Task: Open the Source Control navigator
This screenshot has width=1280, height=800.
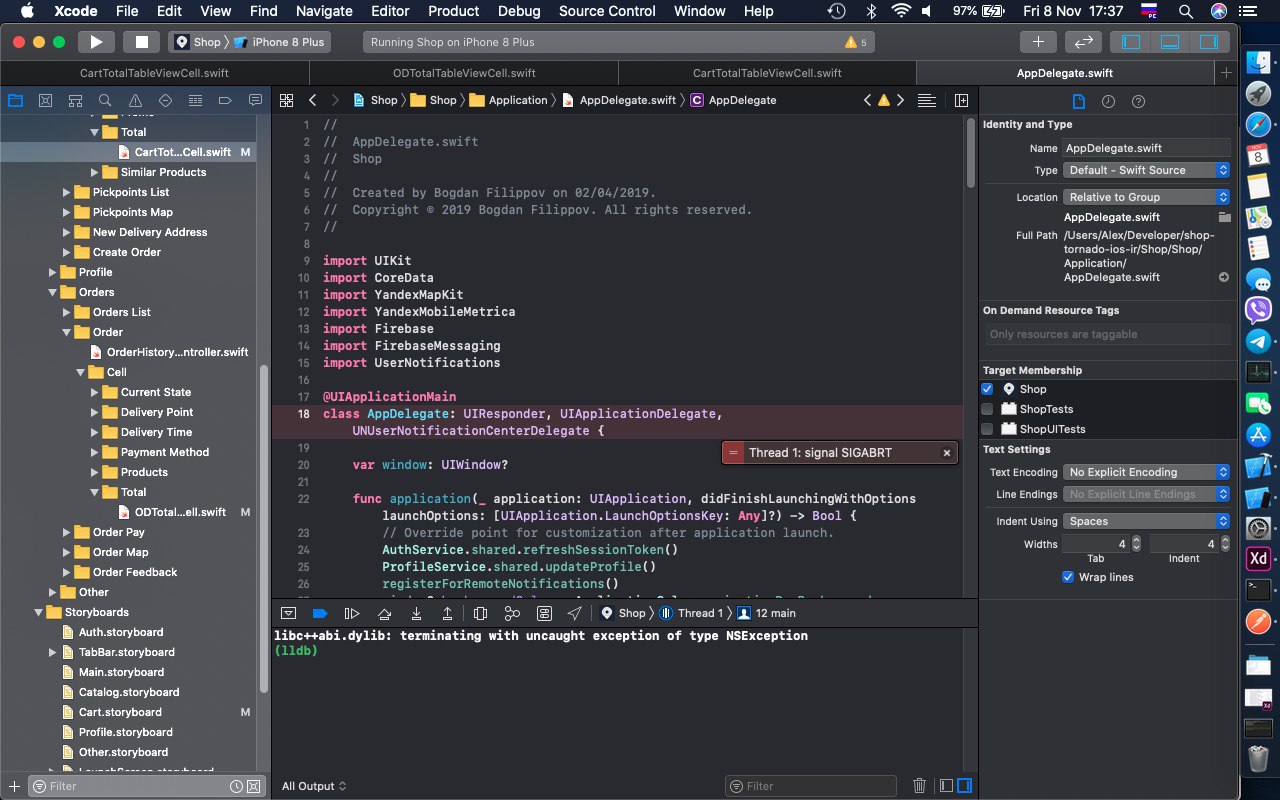Action: tap(45, 100)
